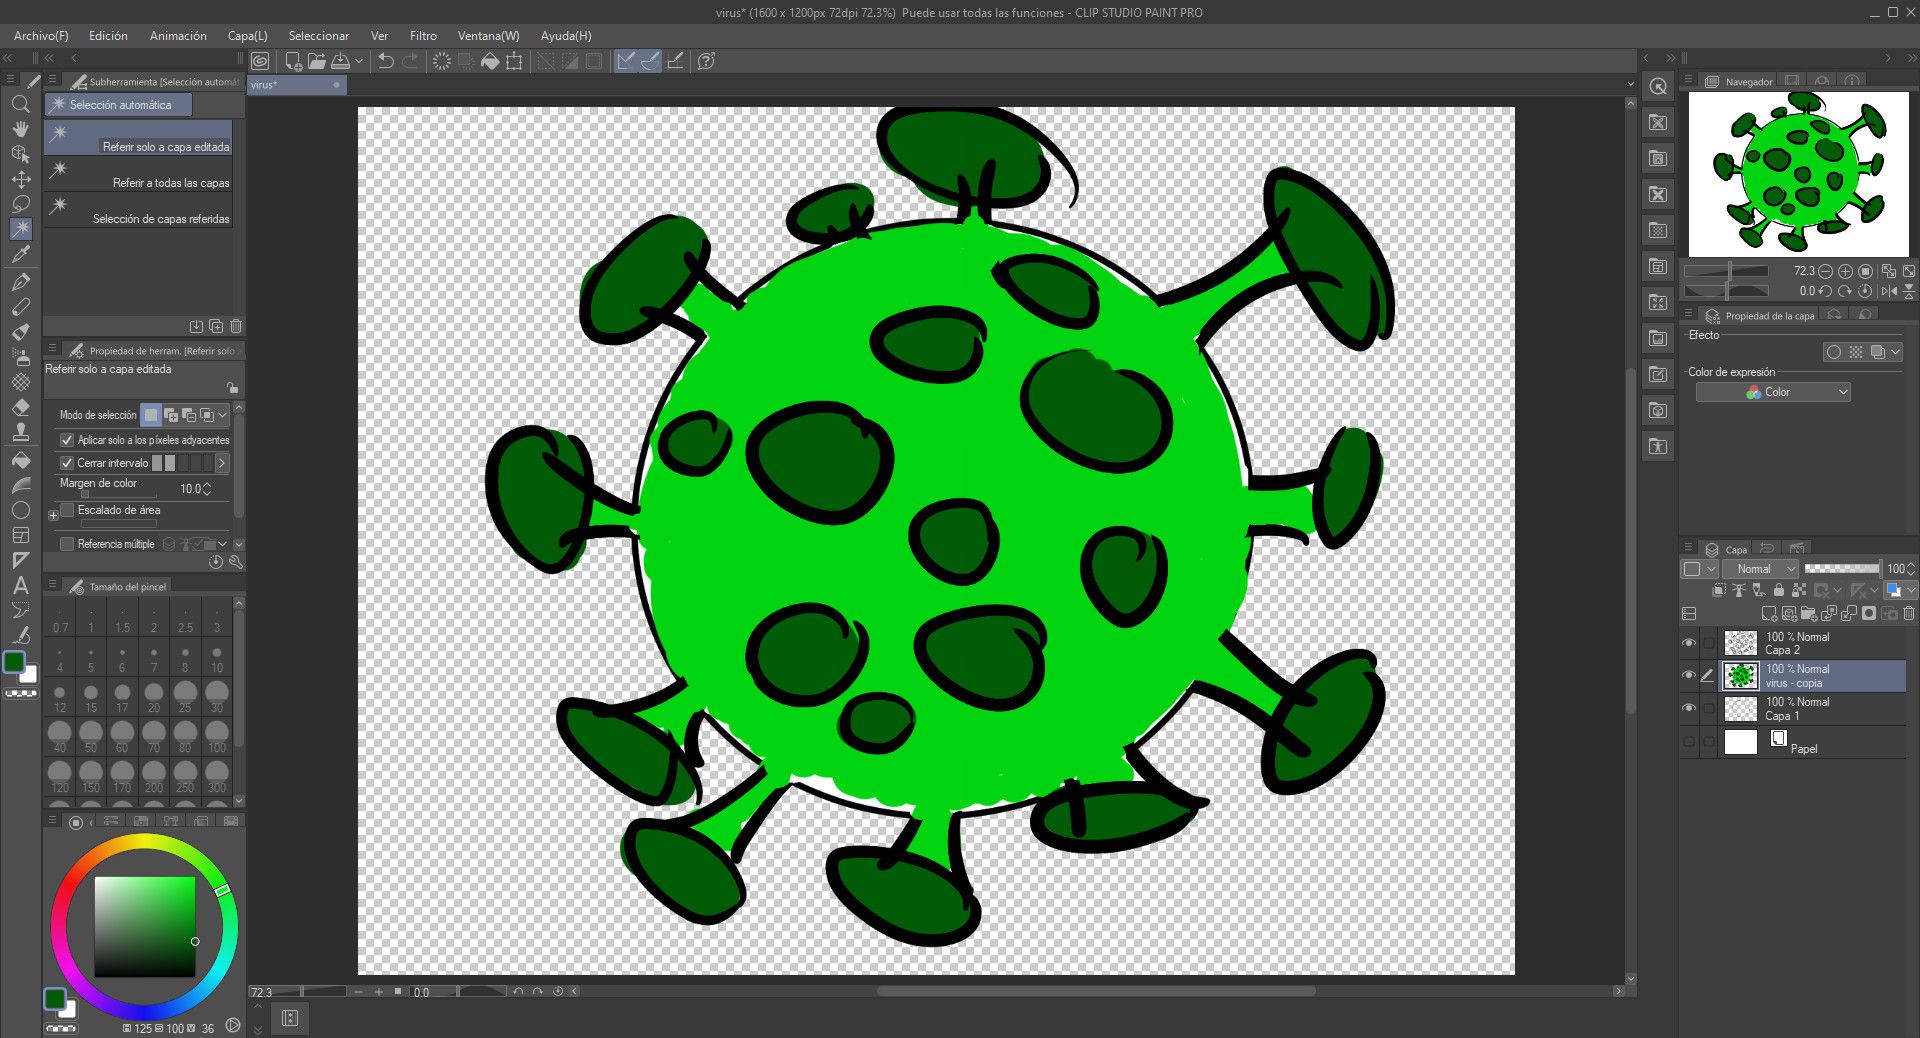Open the Capa(L) menu
The width and height of the screenshot is (1920, 1038).
click(x=247, y=35)
